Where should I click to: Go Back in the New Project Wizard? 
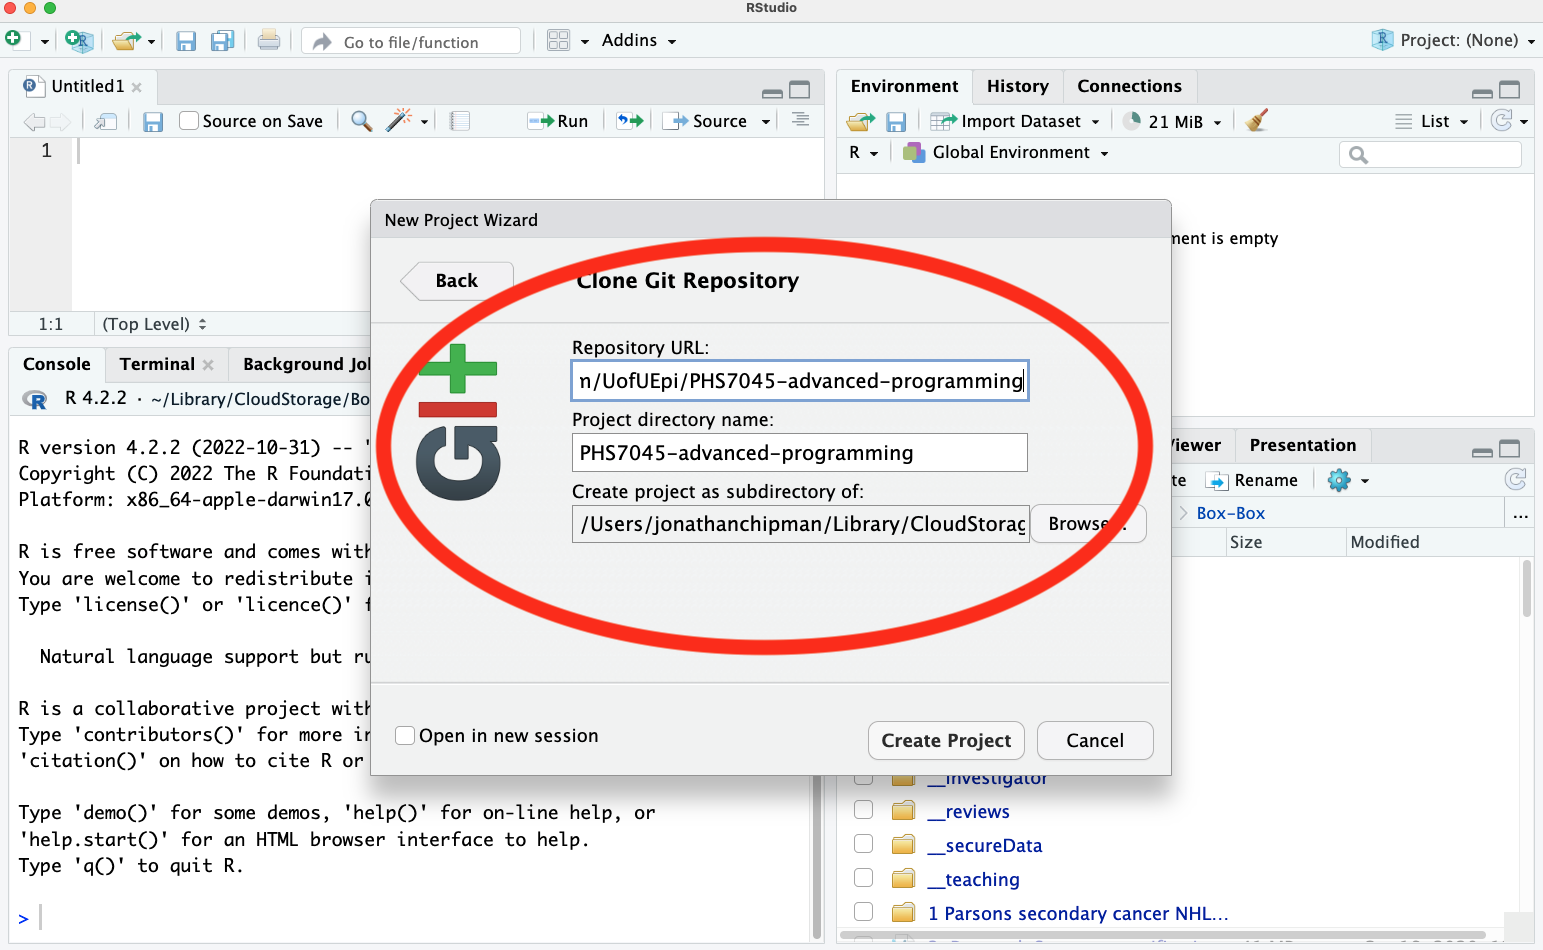[x=457, y=281]
